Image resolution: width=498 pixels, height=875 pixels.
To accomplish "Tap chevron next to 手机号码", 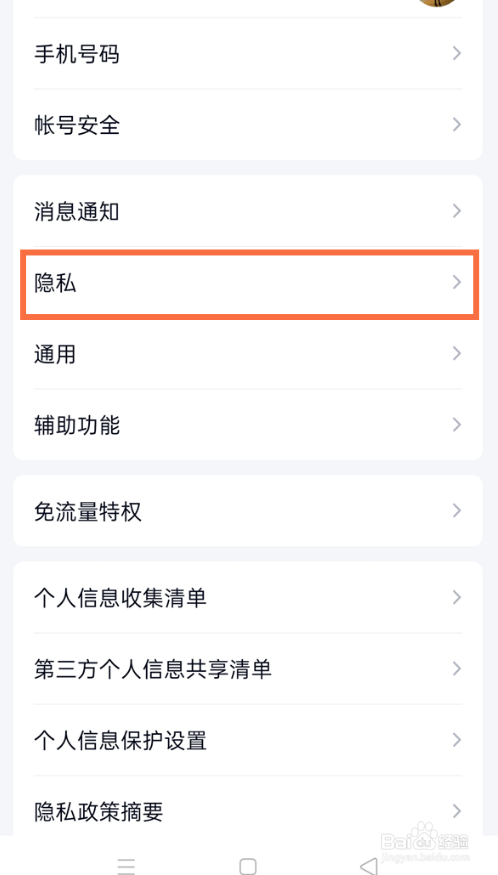I will tap(457, 54).
